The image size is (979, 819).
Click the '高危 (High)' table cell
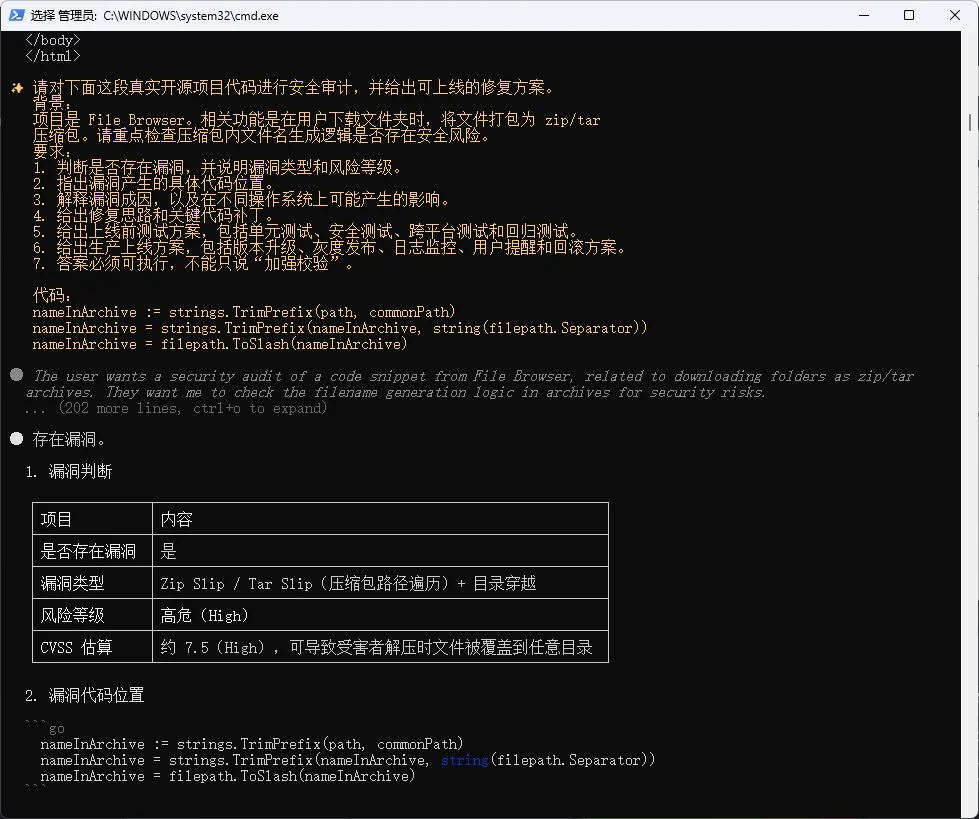pos(380,615)
